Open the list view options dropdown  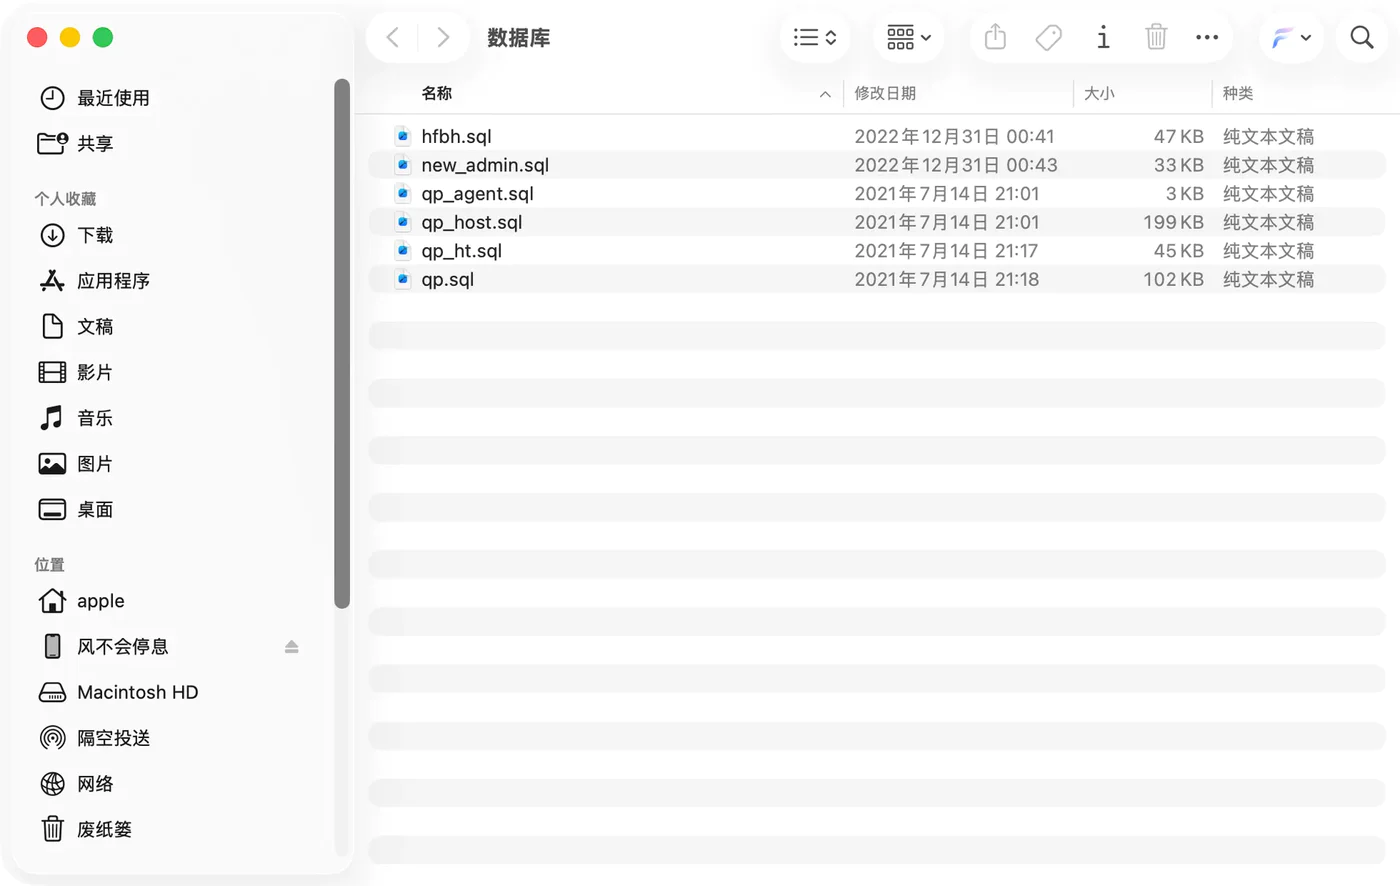coord(815,38)
